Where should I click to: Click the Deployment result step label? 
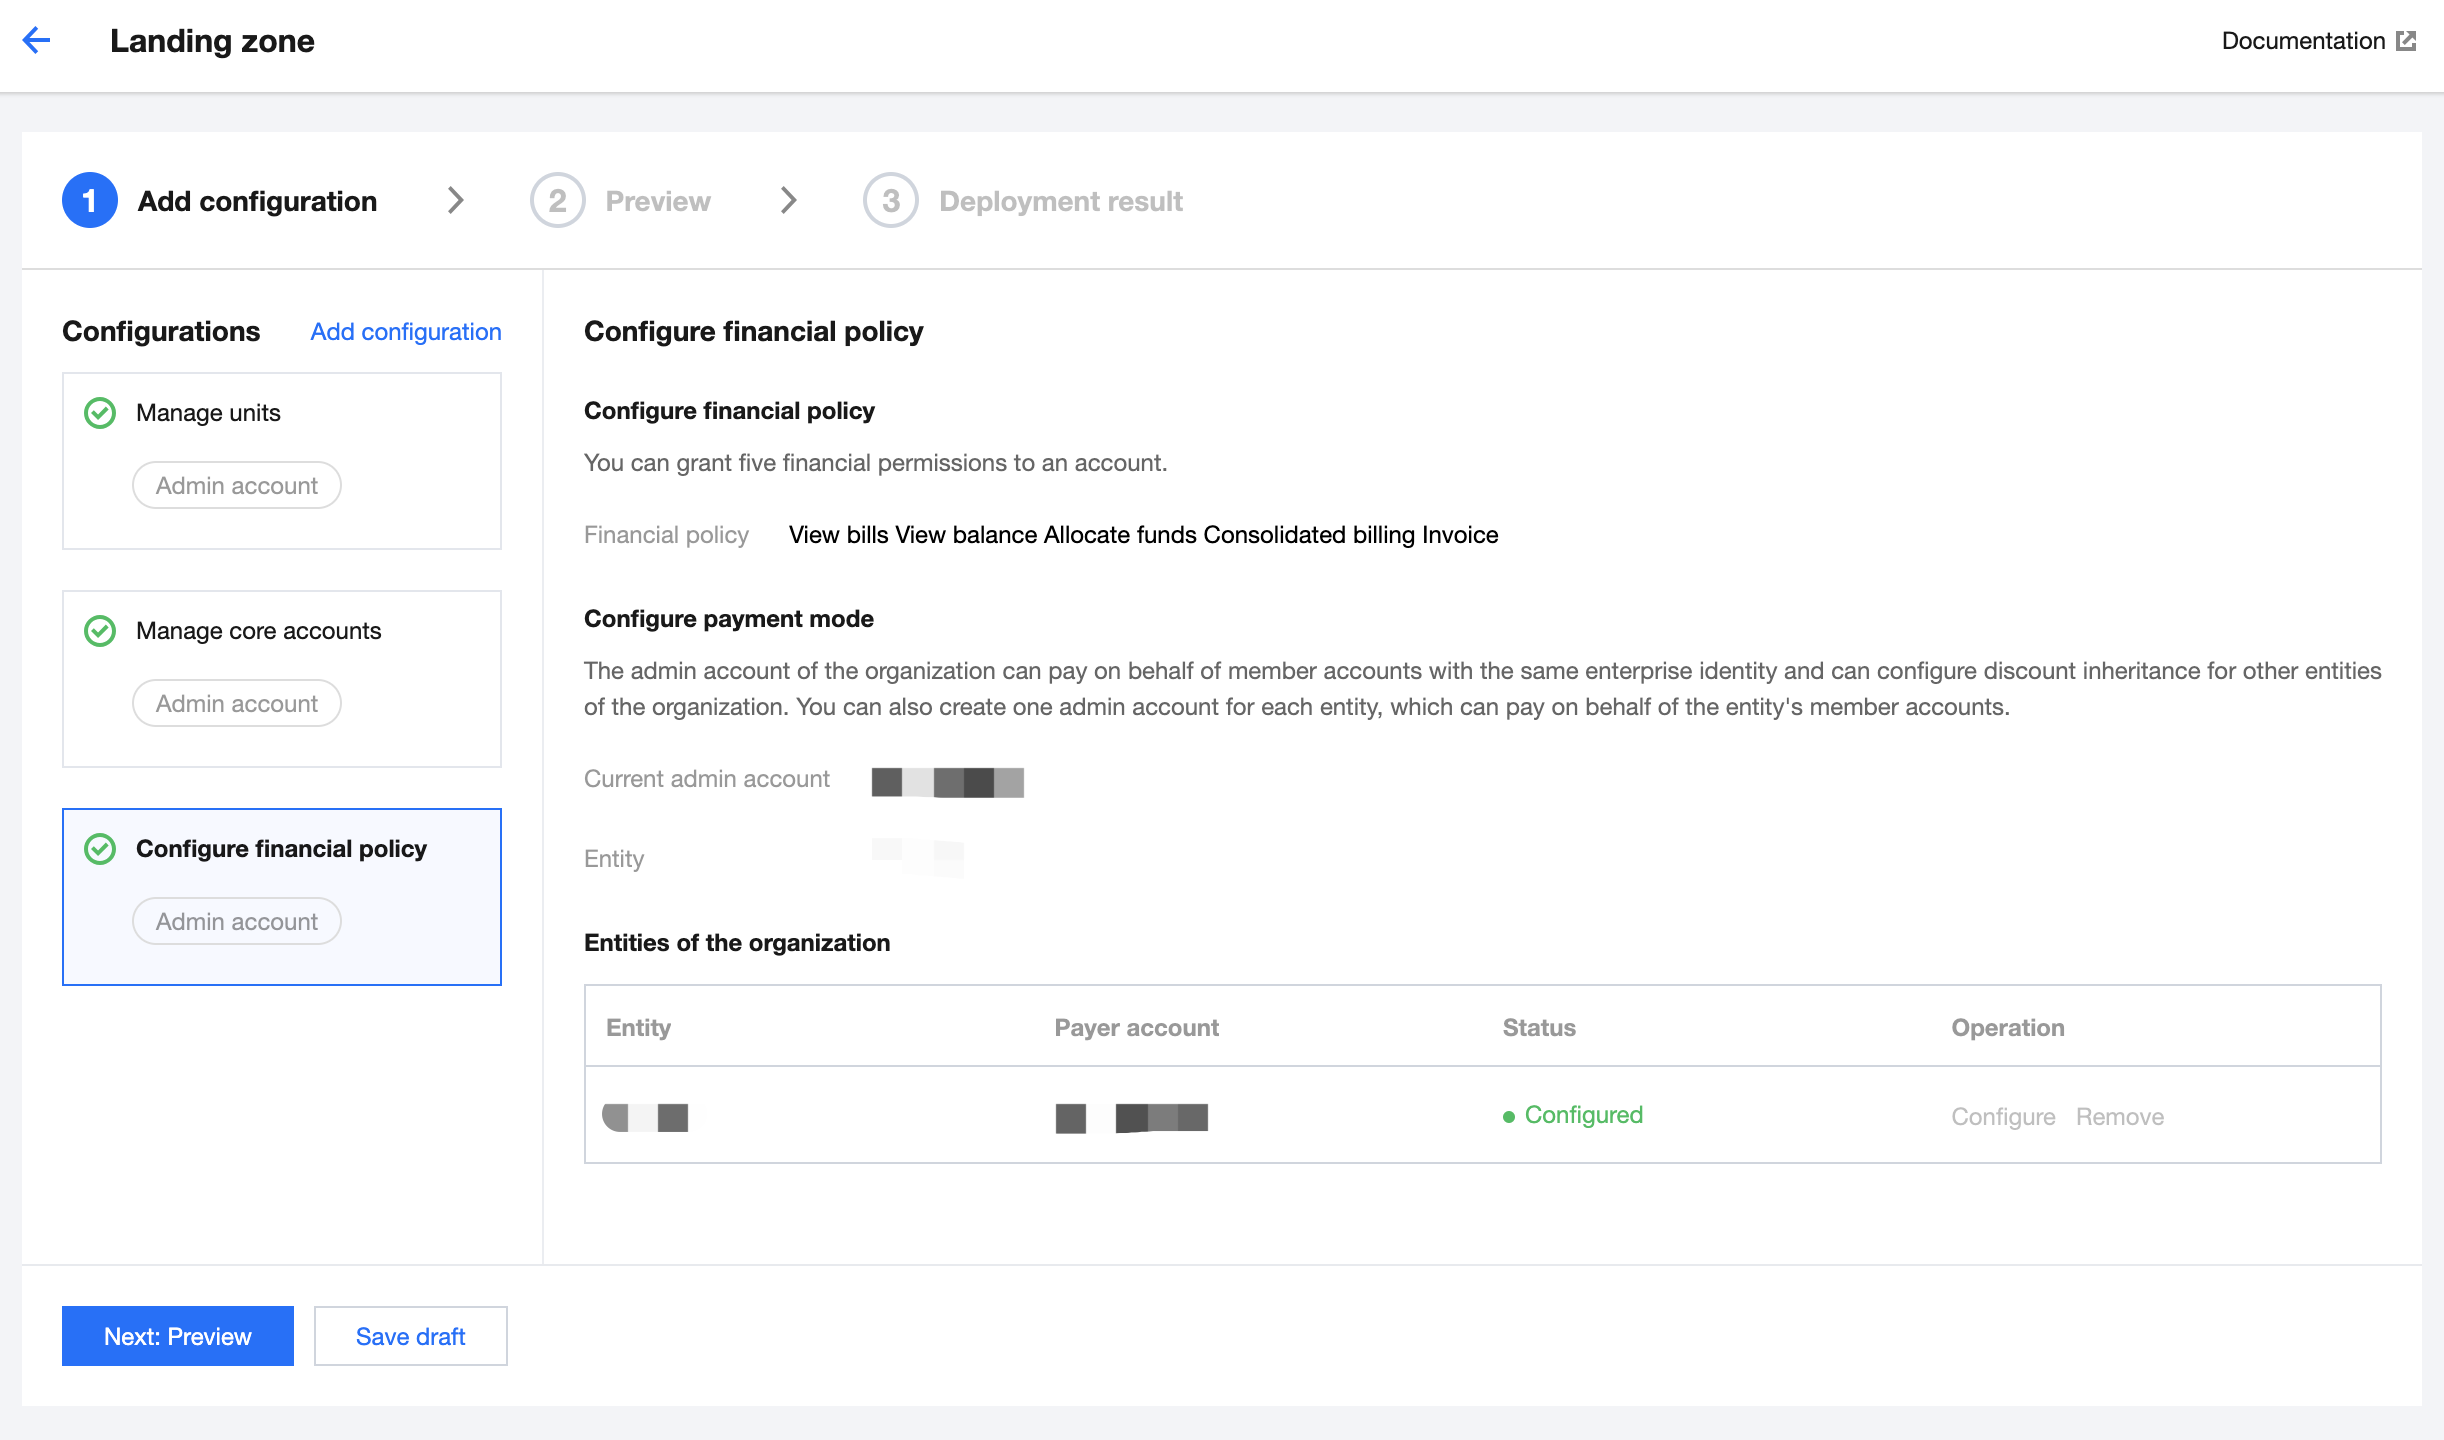click(x=1060, y=201)
